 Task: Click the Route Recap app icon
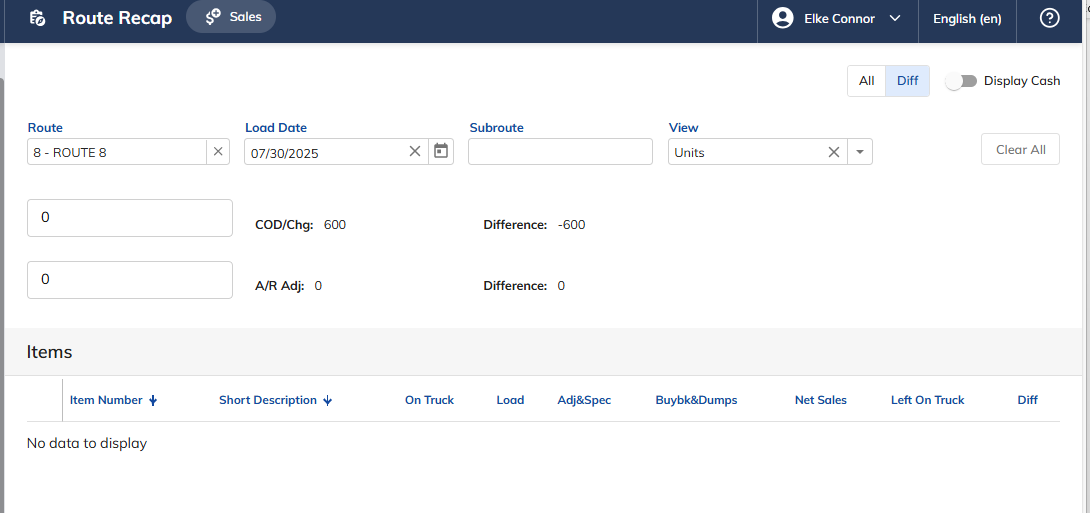coord(38,18)
